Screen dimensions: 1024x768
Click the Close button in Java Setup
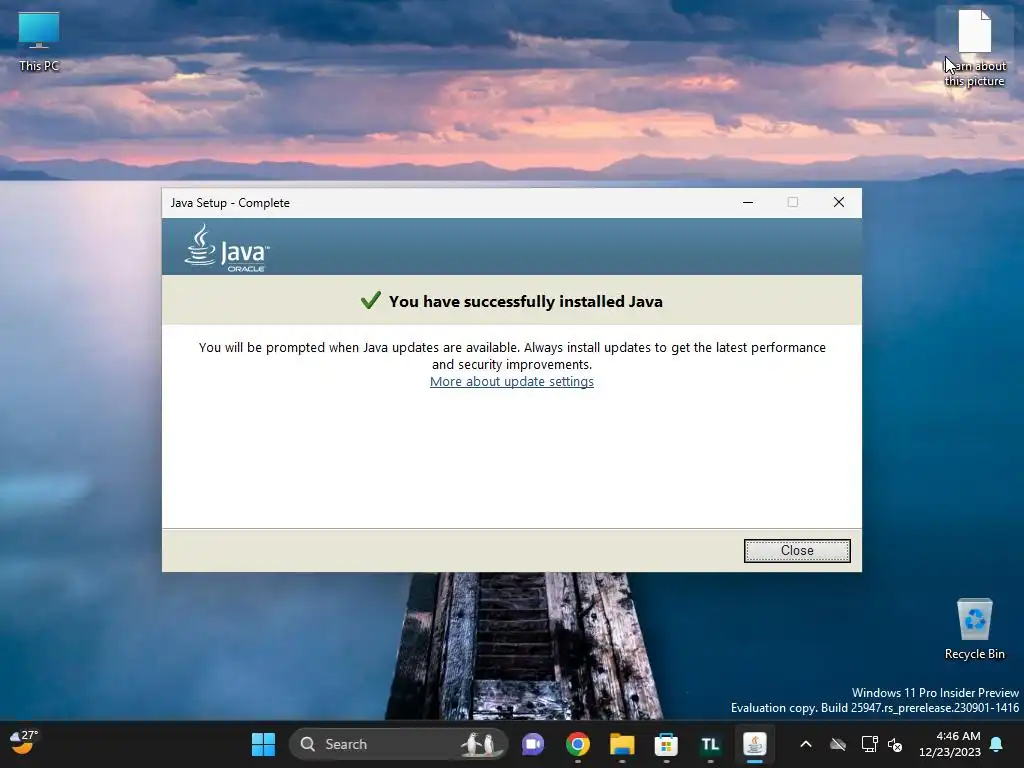[x=797, y=551]
